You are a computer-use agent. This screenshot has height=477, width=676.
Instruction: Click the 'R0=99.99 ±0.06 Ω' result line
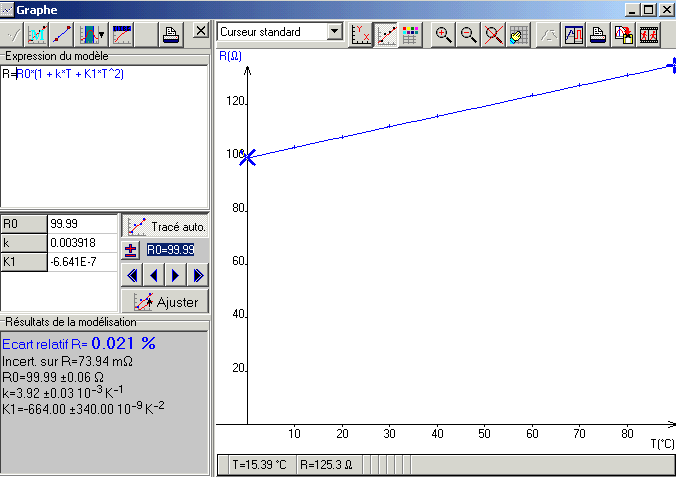(53, 377)
